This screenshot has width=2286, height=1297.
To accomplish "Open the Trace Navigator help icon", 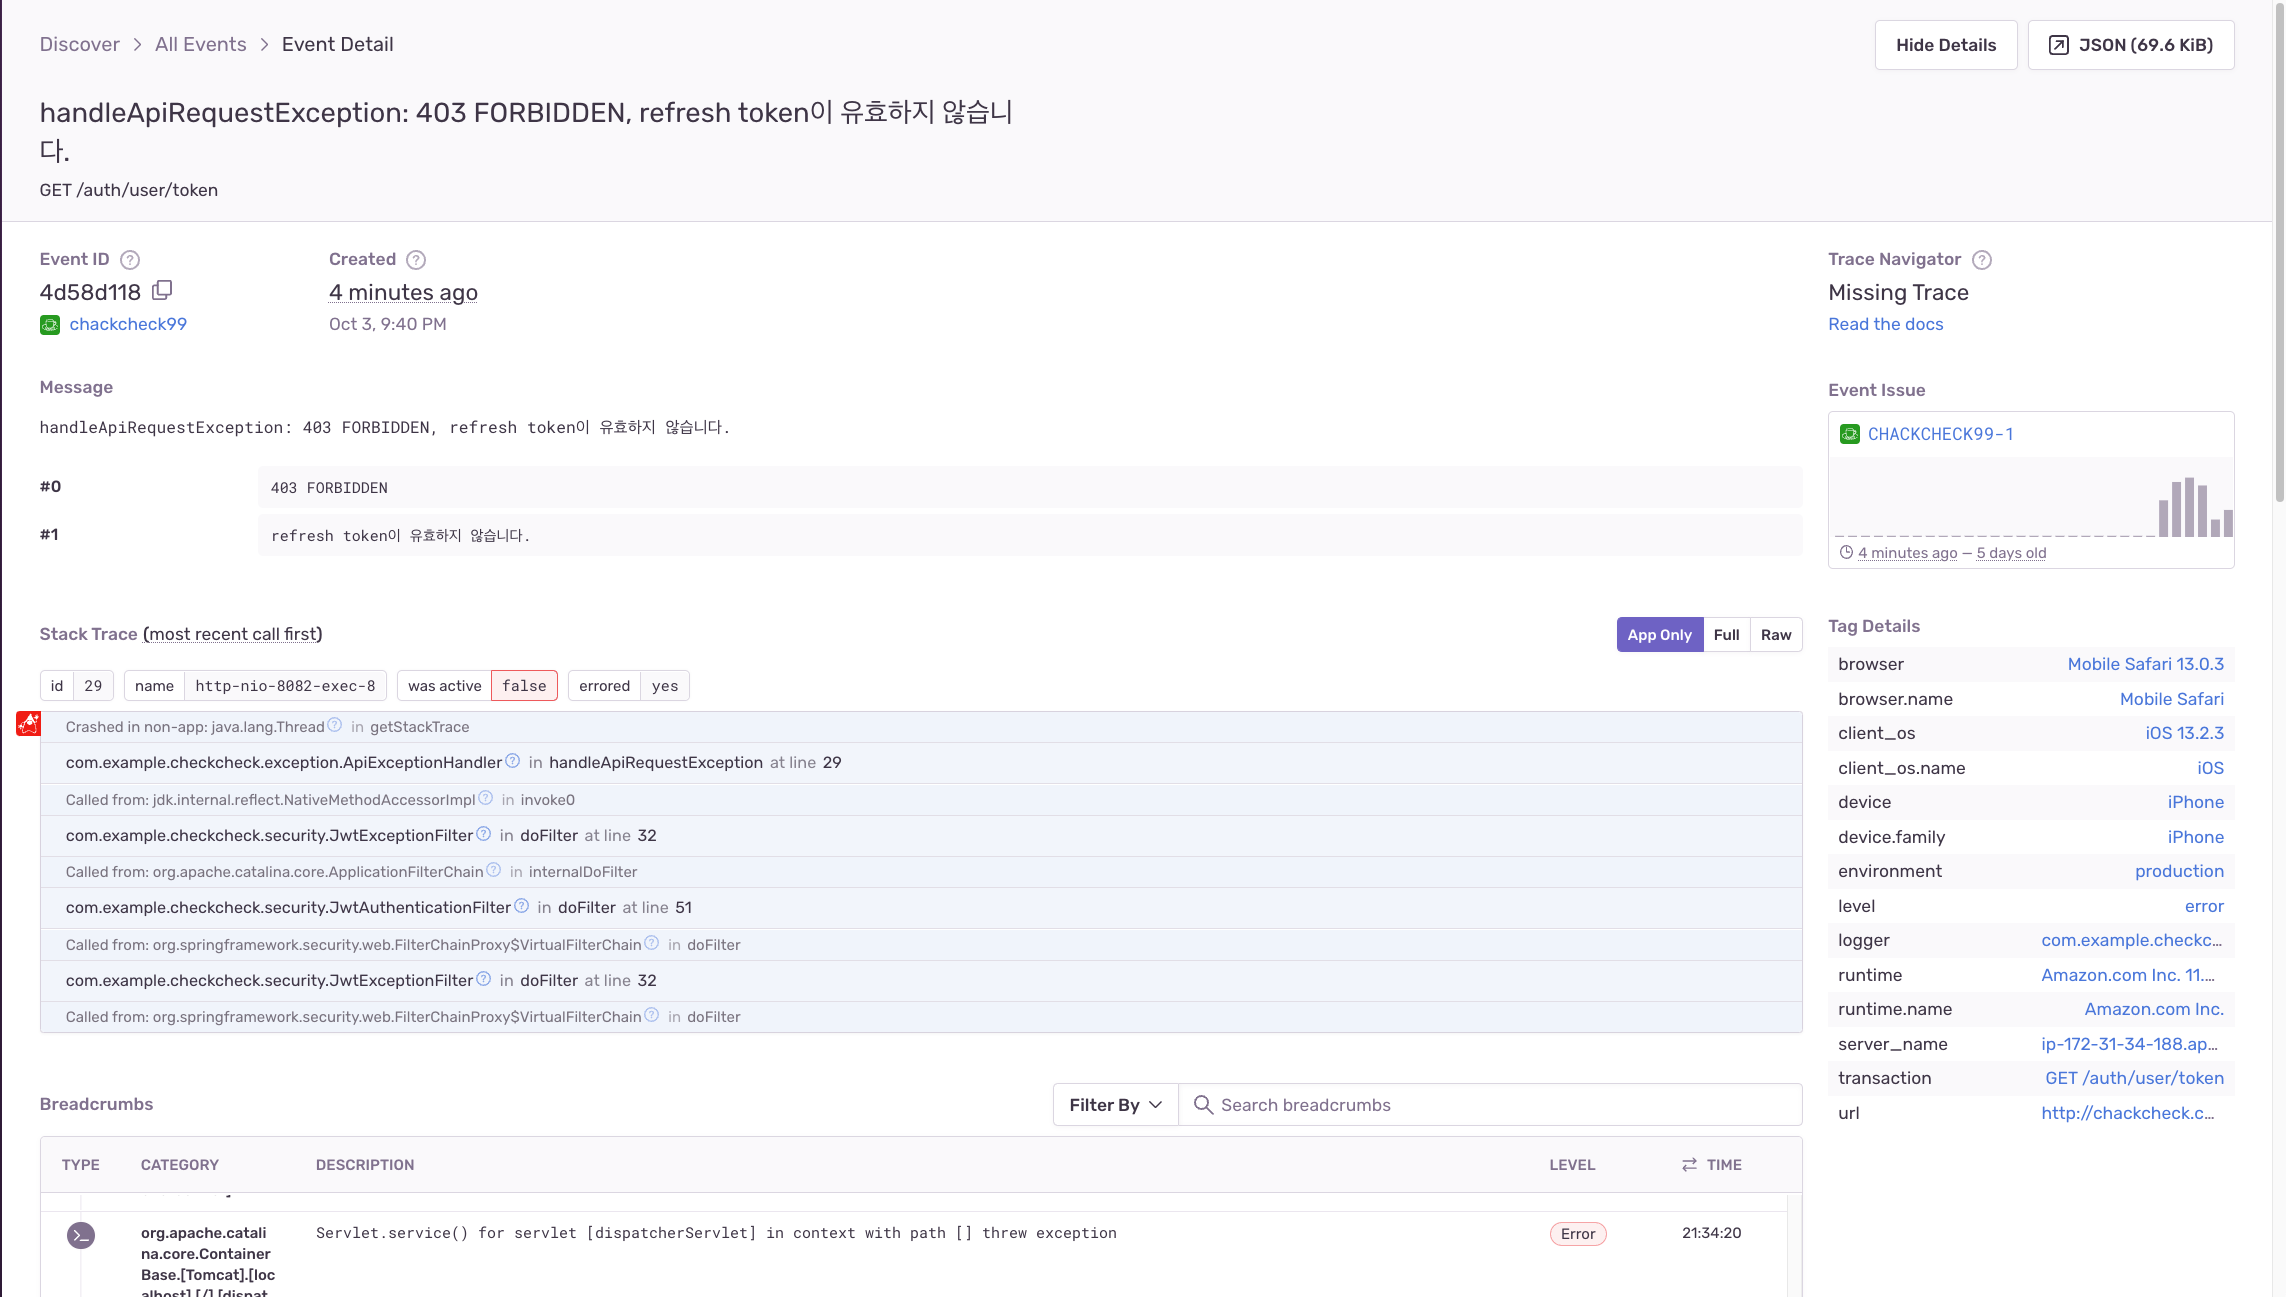I will tap(1983, 259).
